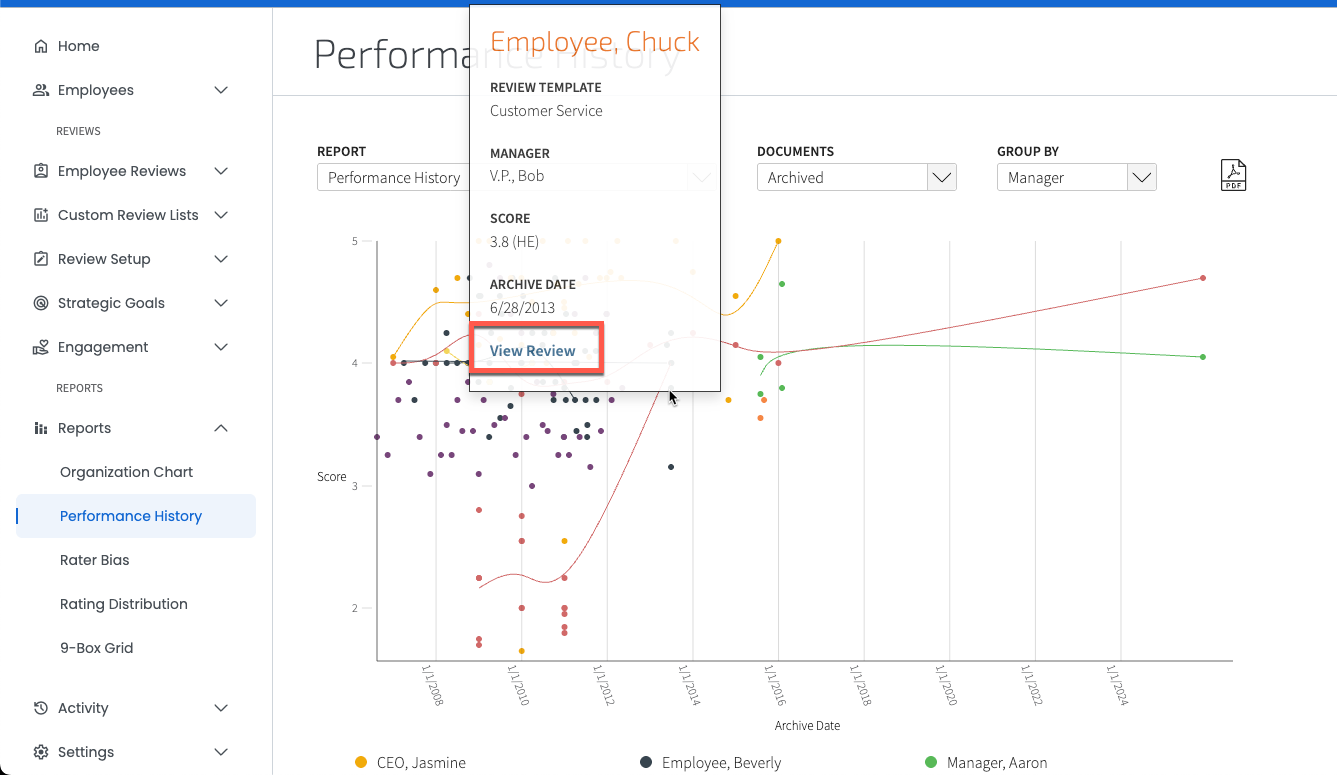Open the Group By dropdown showing Manager
This screenshot has height=775, width=1337.
click(x=1077, y=178)
